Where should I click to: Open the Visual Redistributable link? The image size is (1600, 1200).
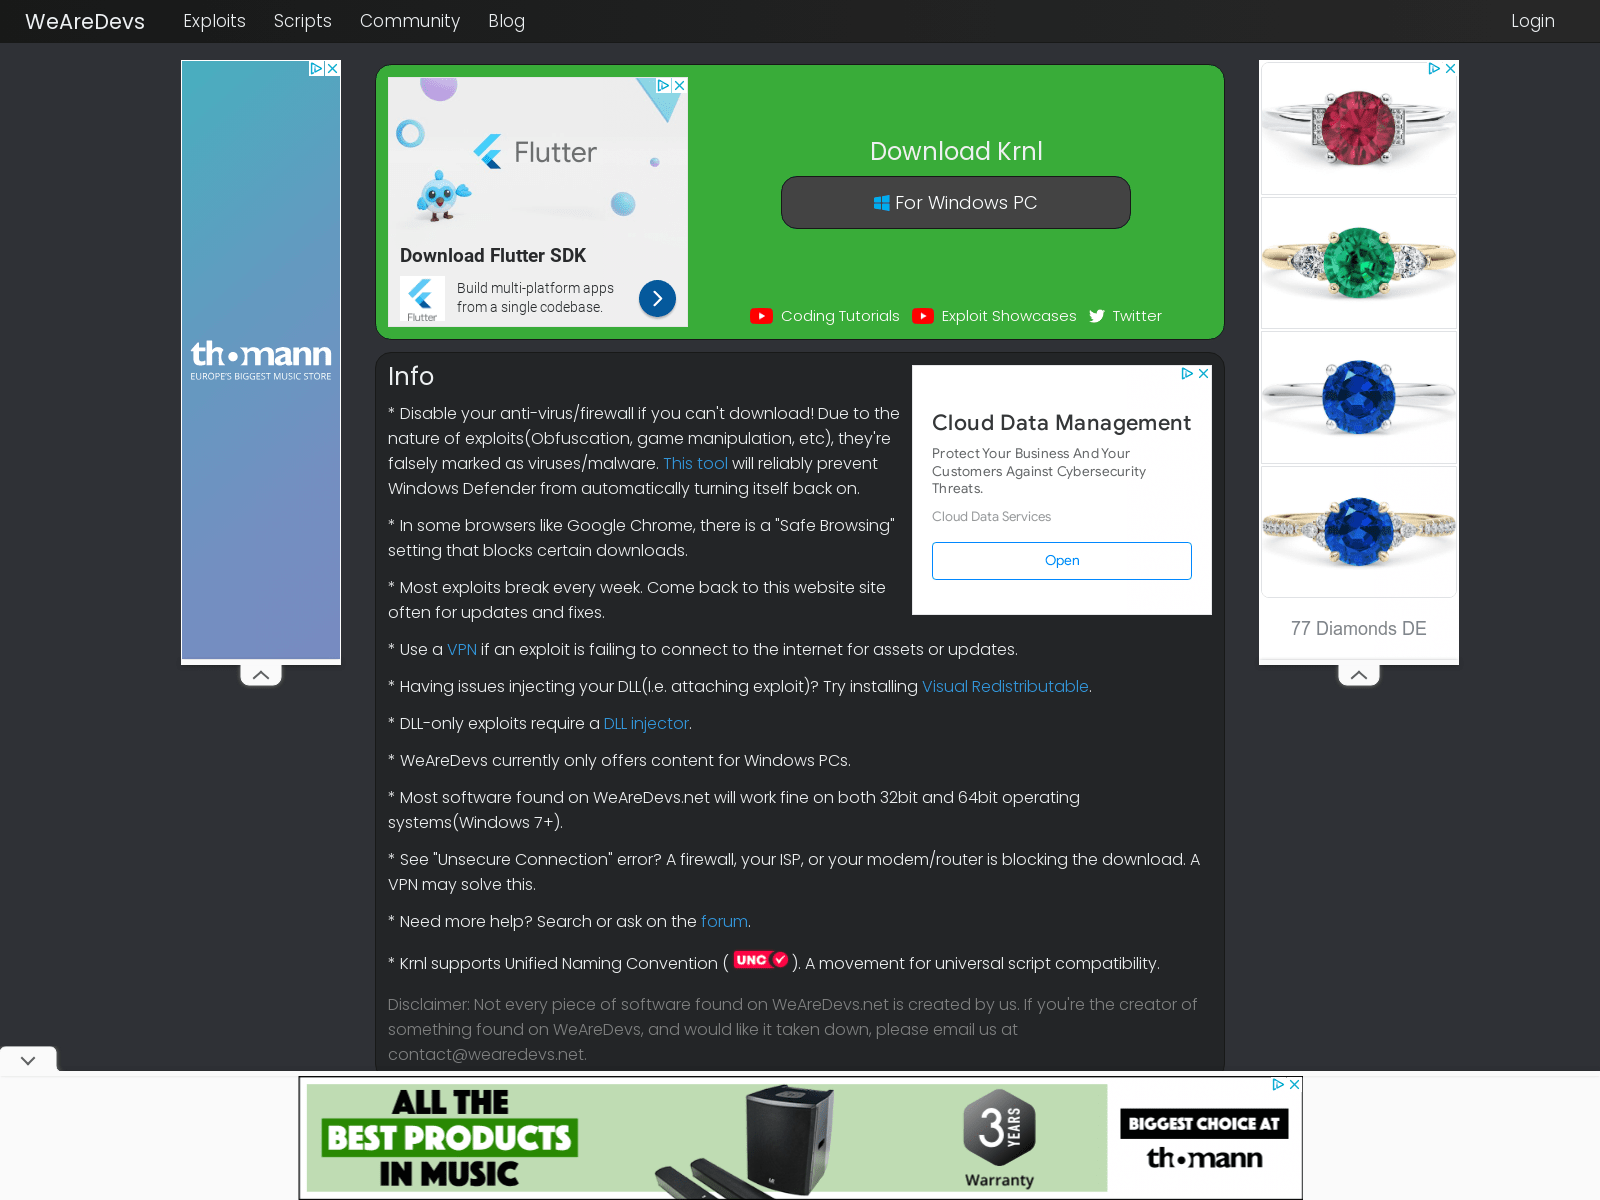(1005, 687)
